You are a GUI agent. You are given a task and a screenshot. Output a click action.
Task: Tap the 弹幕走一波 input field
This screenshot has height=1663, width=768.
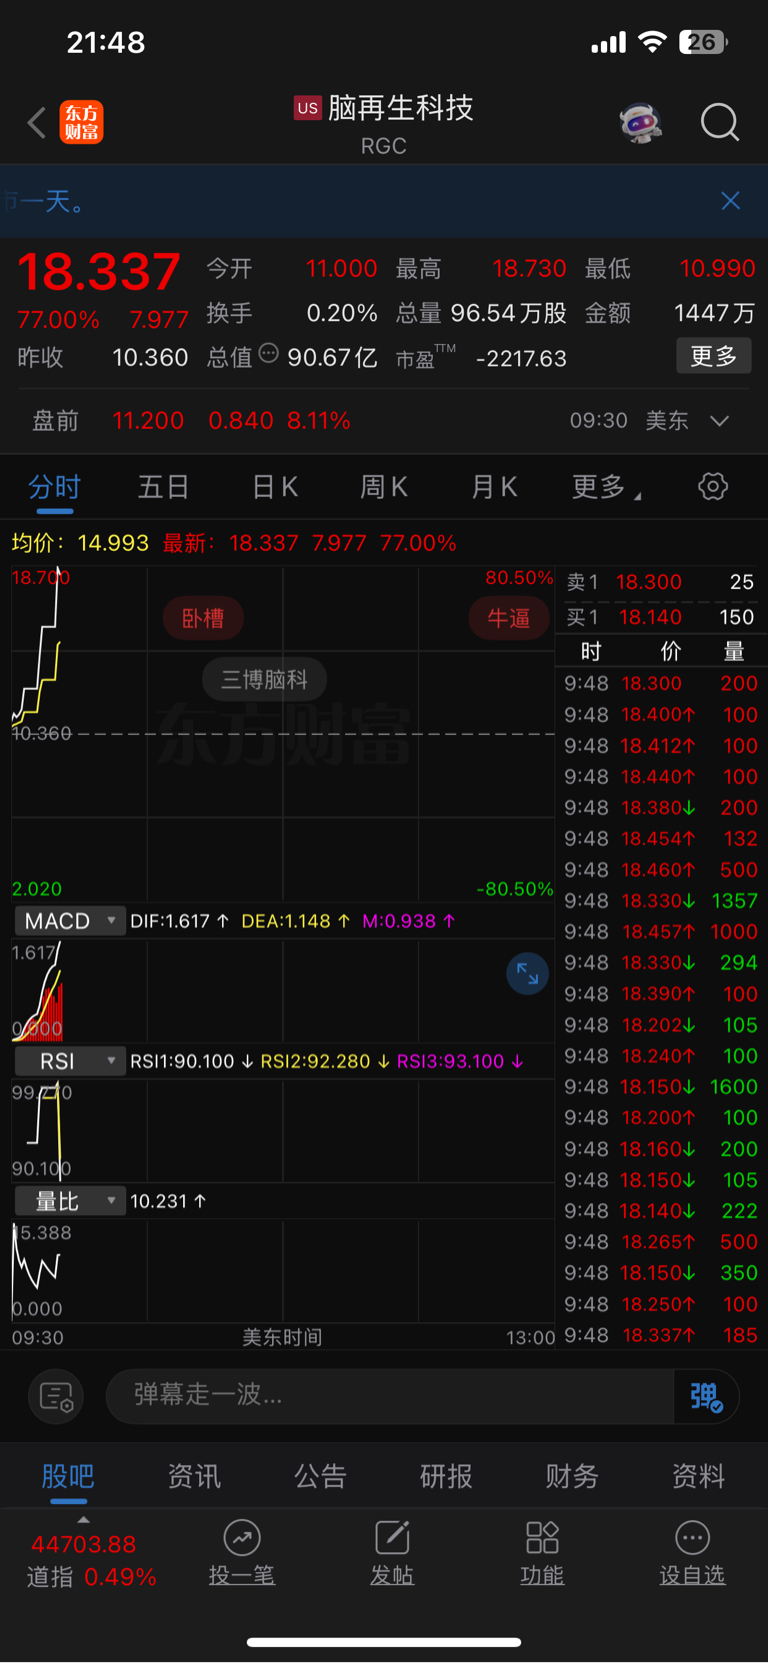point(390,1396)
